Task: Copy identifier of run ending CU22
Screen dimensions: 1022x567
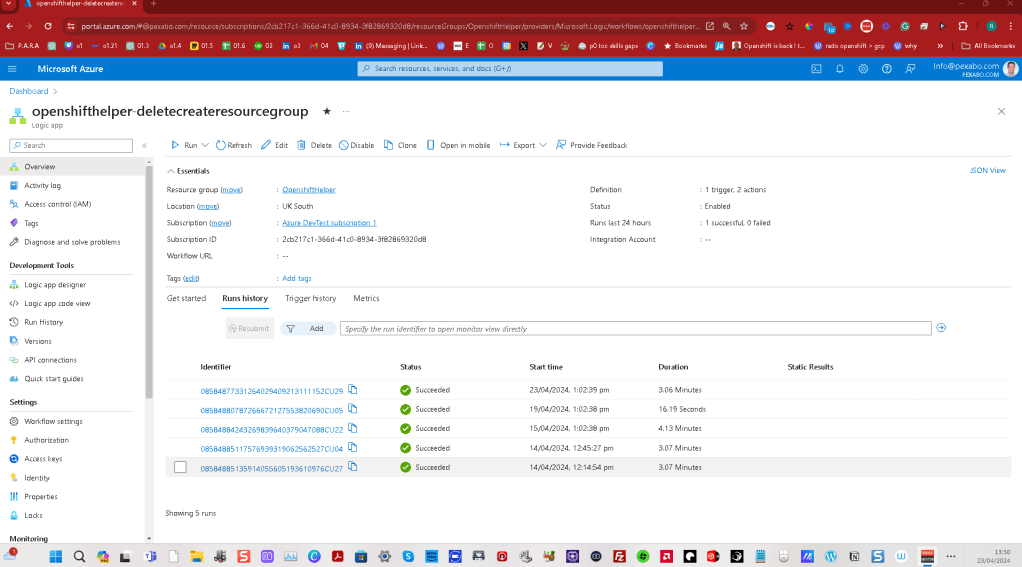Action: pyautogui.click(x=353, y=428)
